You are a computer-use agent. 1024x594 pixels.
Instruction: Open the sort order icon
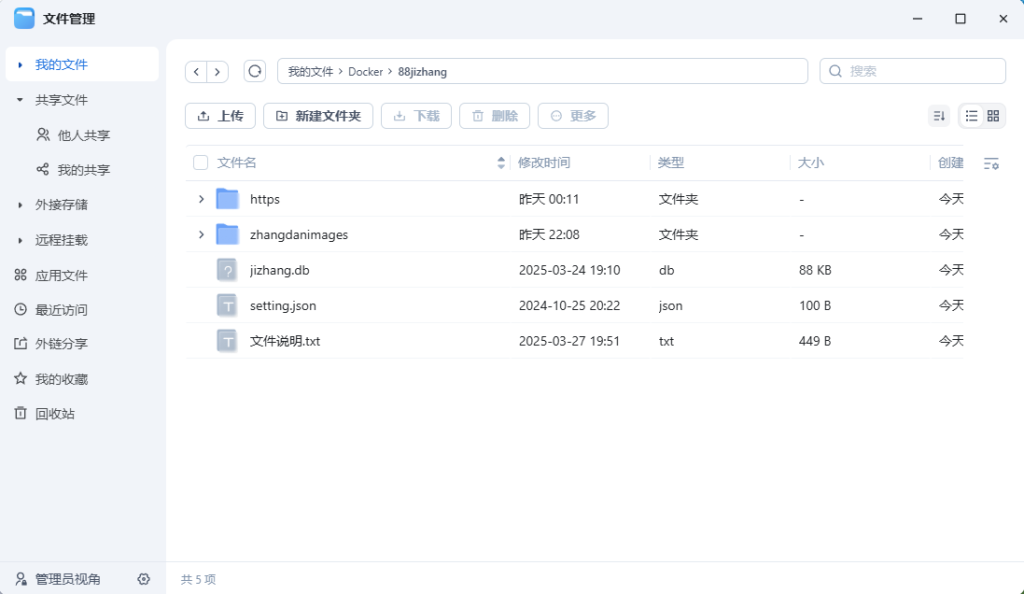tap(938, 116)
